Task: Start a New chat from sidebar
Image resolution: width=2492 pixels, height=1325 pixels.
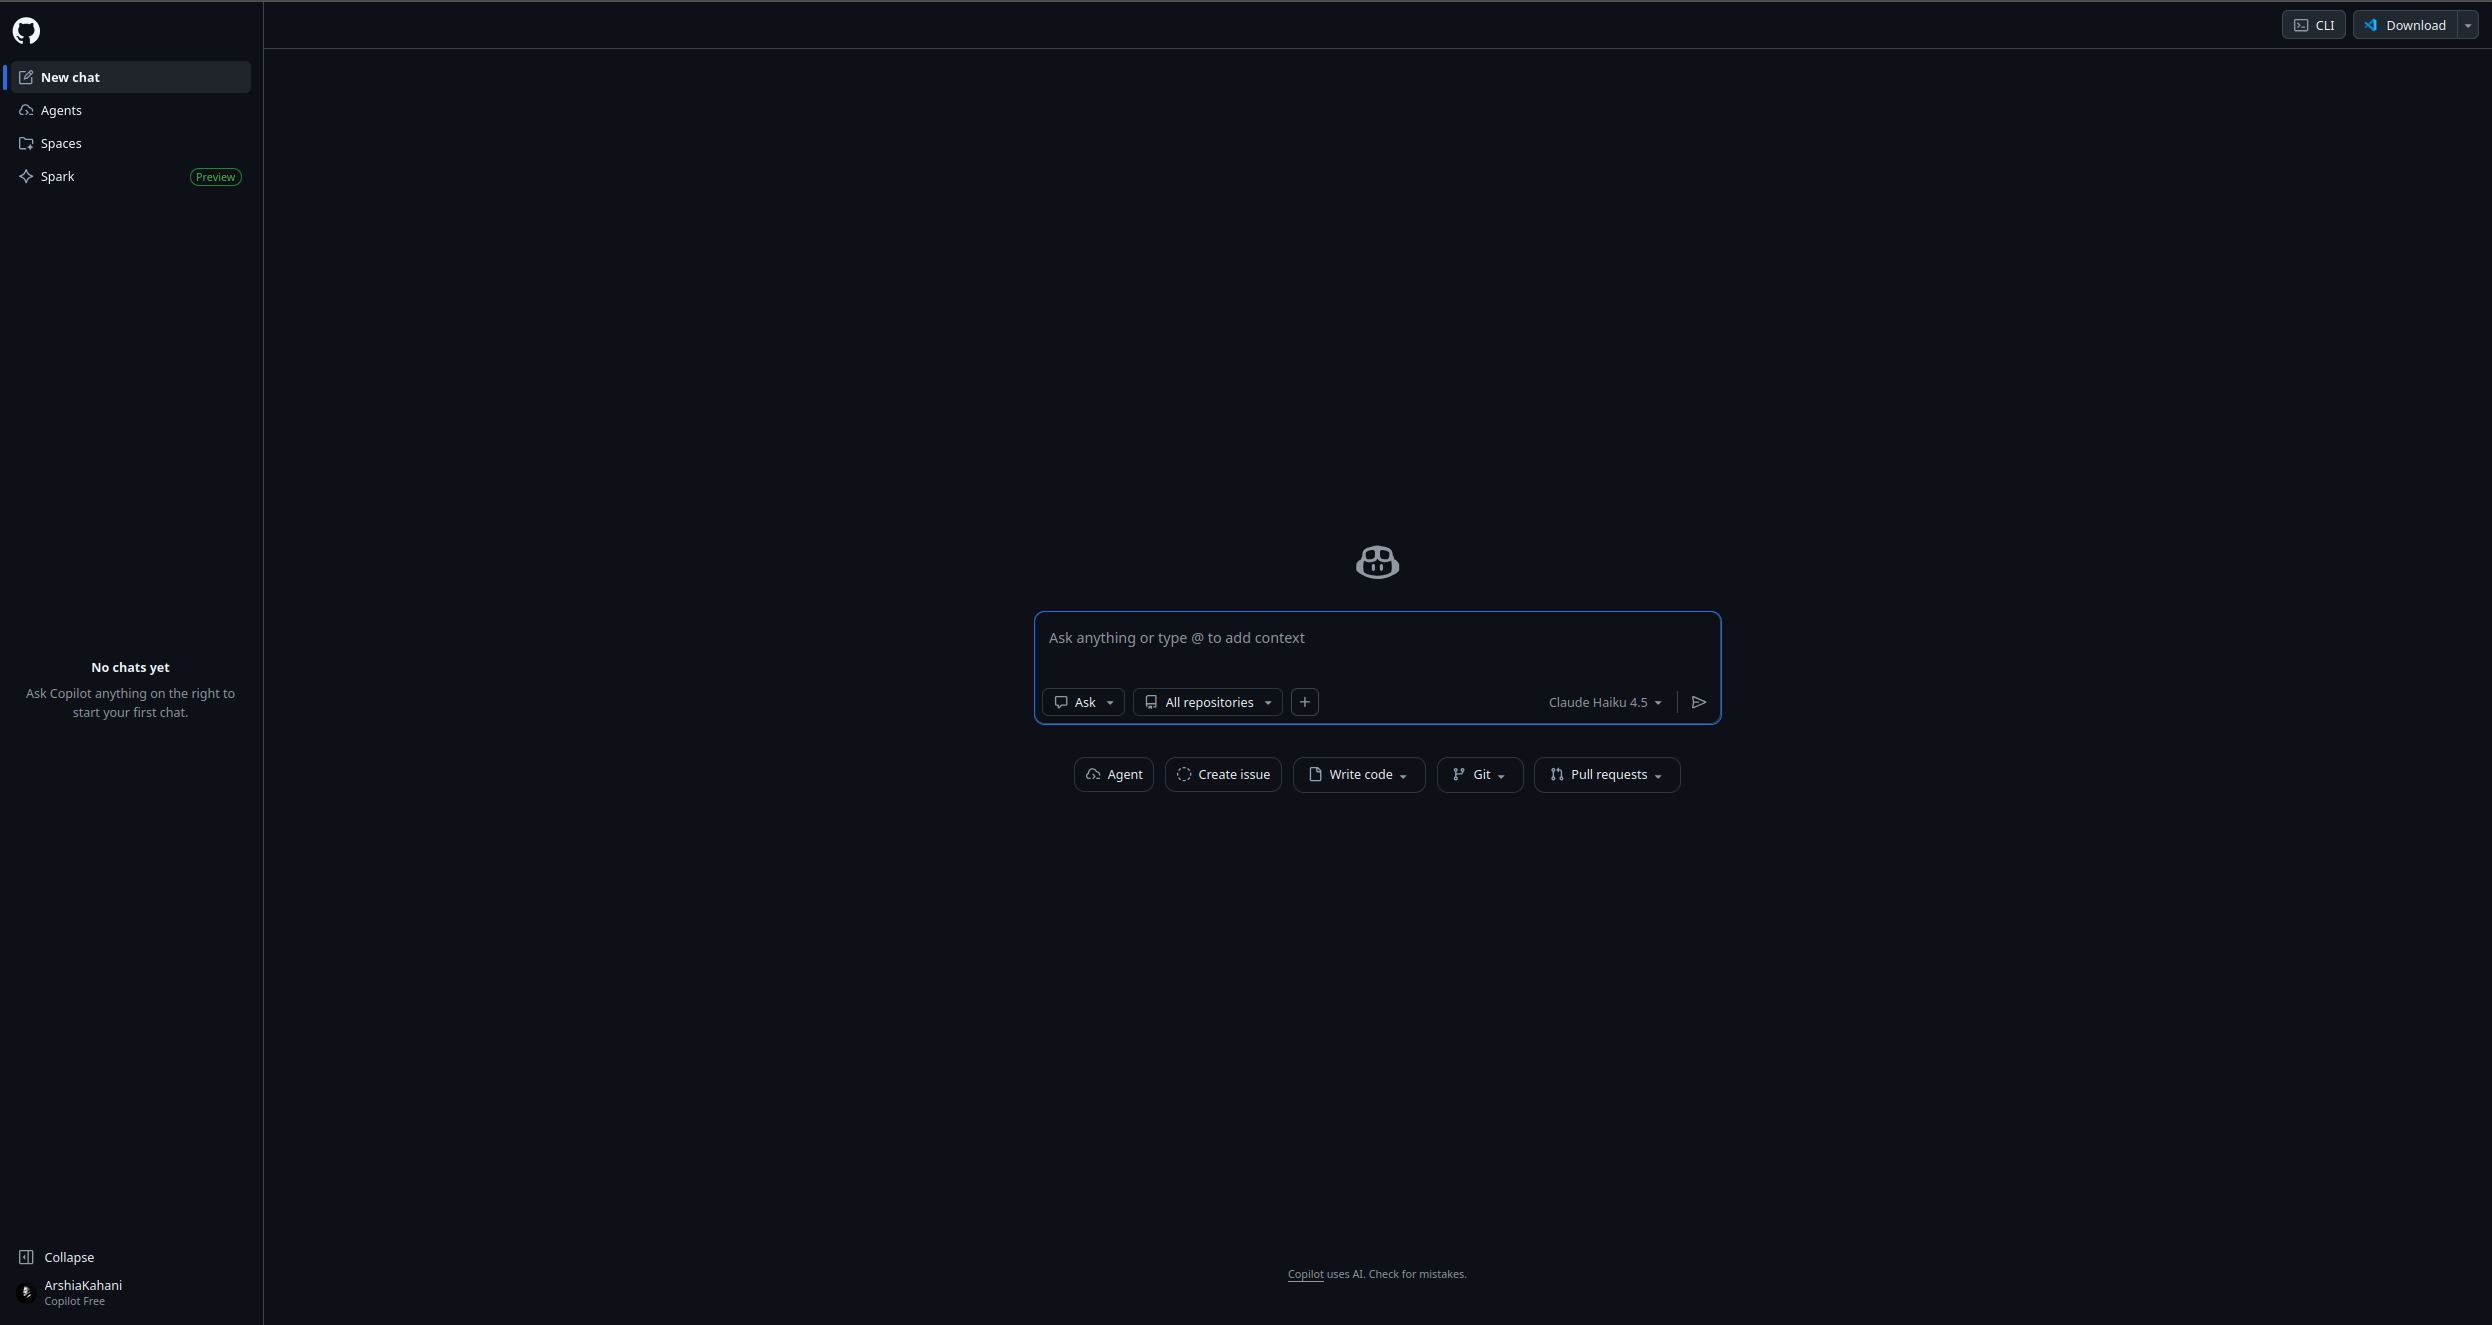Action: coord(131,77)
